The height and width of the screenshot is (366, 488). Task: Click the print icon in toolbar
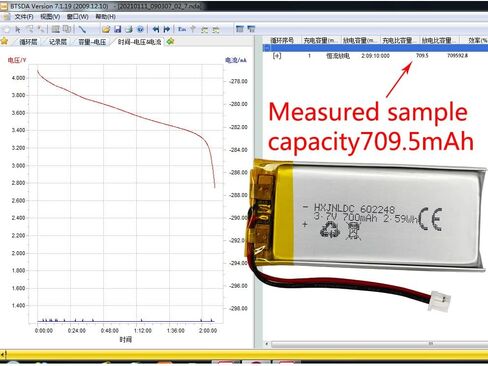(129, 29)
